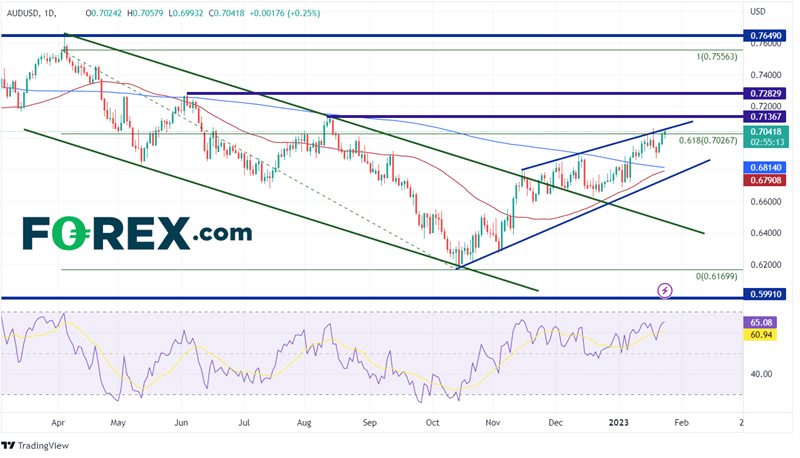Click the TradingView logo

tap(35, 446)
